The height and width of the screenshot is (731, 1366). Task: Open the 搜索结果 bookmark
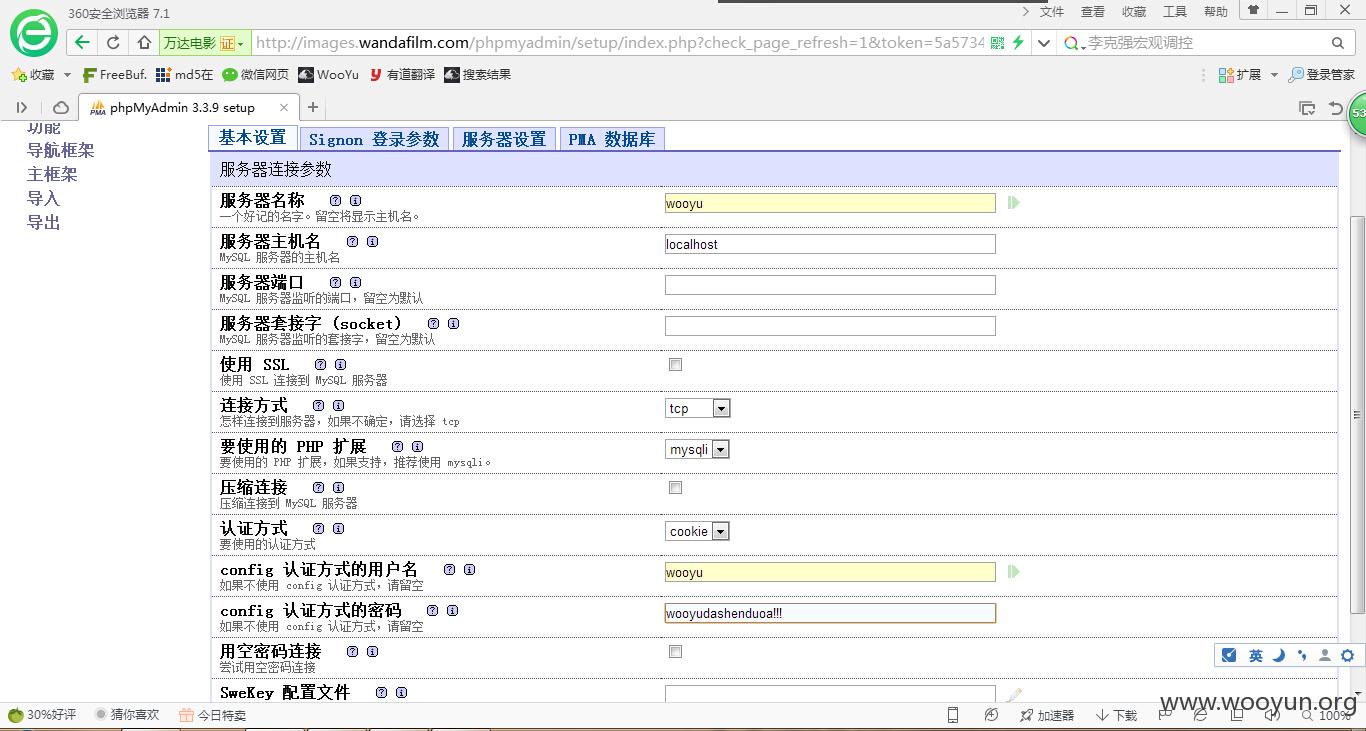tap(477, 75)
